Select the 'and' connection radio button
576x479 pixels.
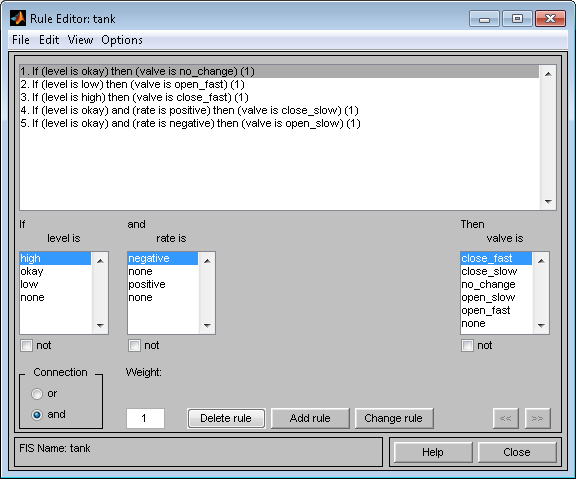pos(37,415)
